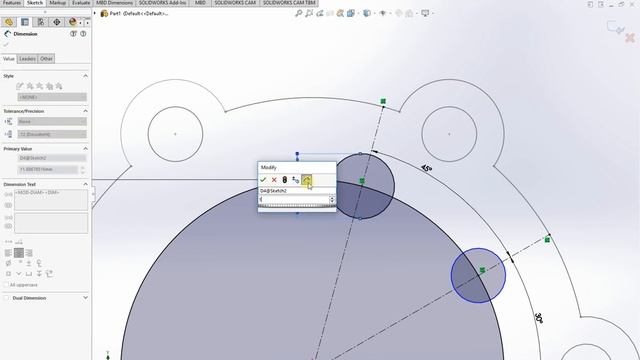Click the Zoom to Area icon
Screen dimensions: 640x360
point(309,13)
